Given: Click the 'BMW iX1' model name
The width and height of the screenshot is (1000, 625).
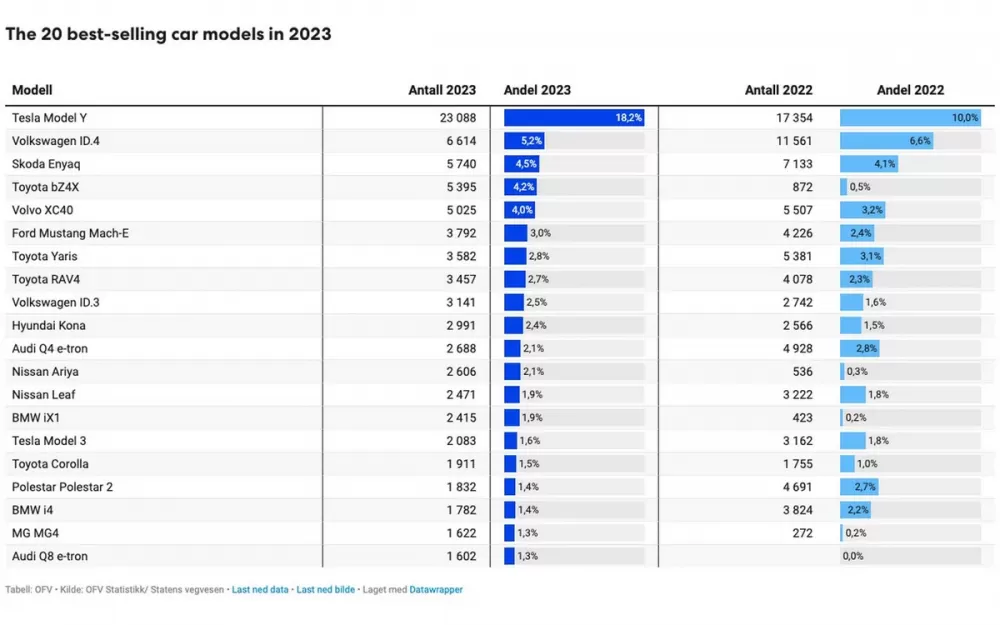Looking at the screenshot, I should pyautogui.click(x=36, y=418).
